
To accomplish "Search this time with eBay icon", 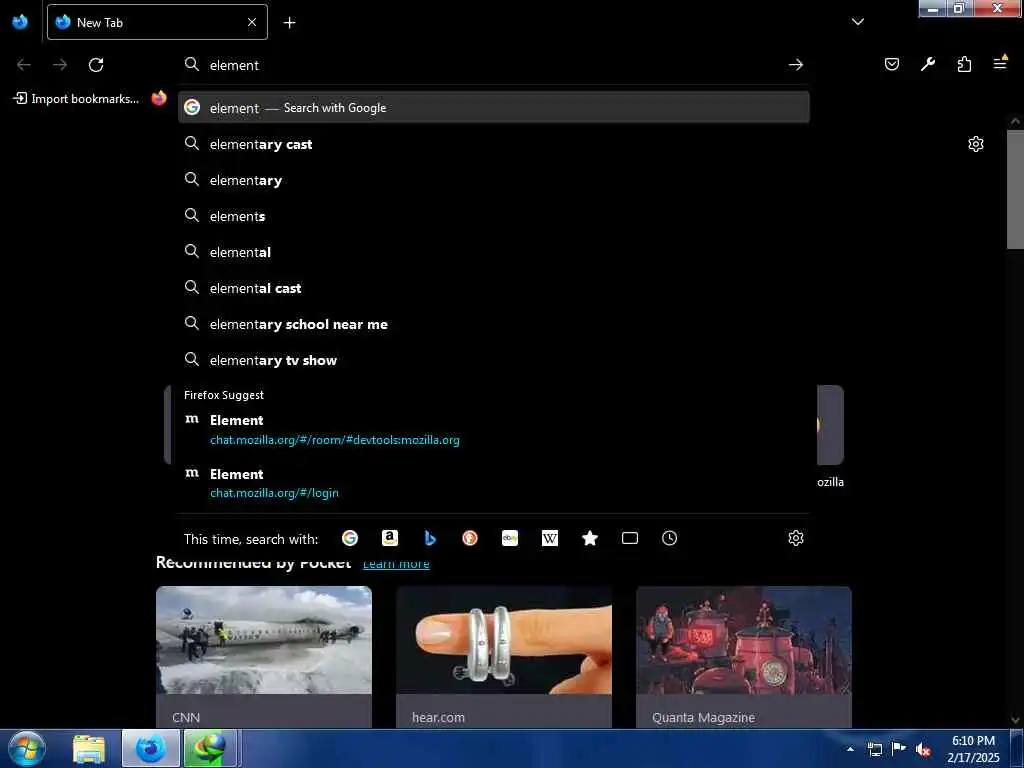I will point(510,538).
